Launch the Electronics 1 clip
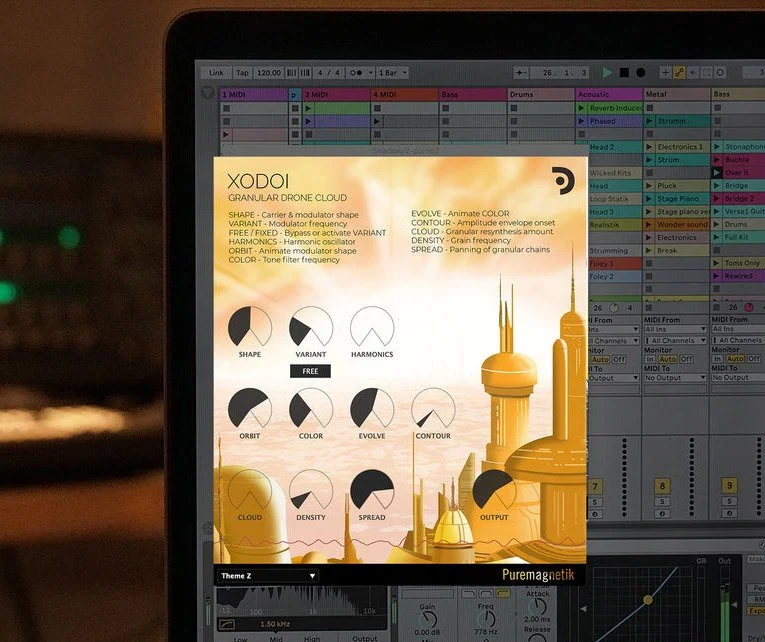This screenshot has width=765, height=642. [x=649, y=147]
